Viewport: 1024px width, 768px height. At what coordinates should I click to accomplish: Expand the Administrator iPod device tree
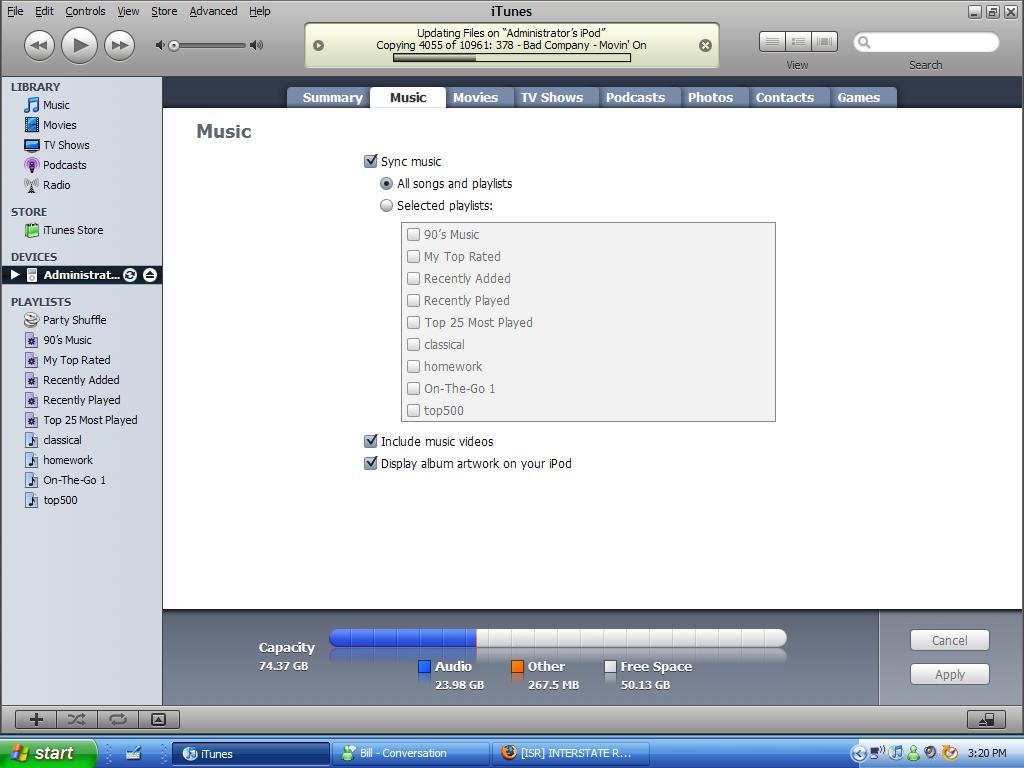pyautogui.click(x=15, y=275)
